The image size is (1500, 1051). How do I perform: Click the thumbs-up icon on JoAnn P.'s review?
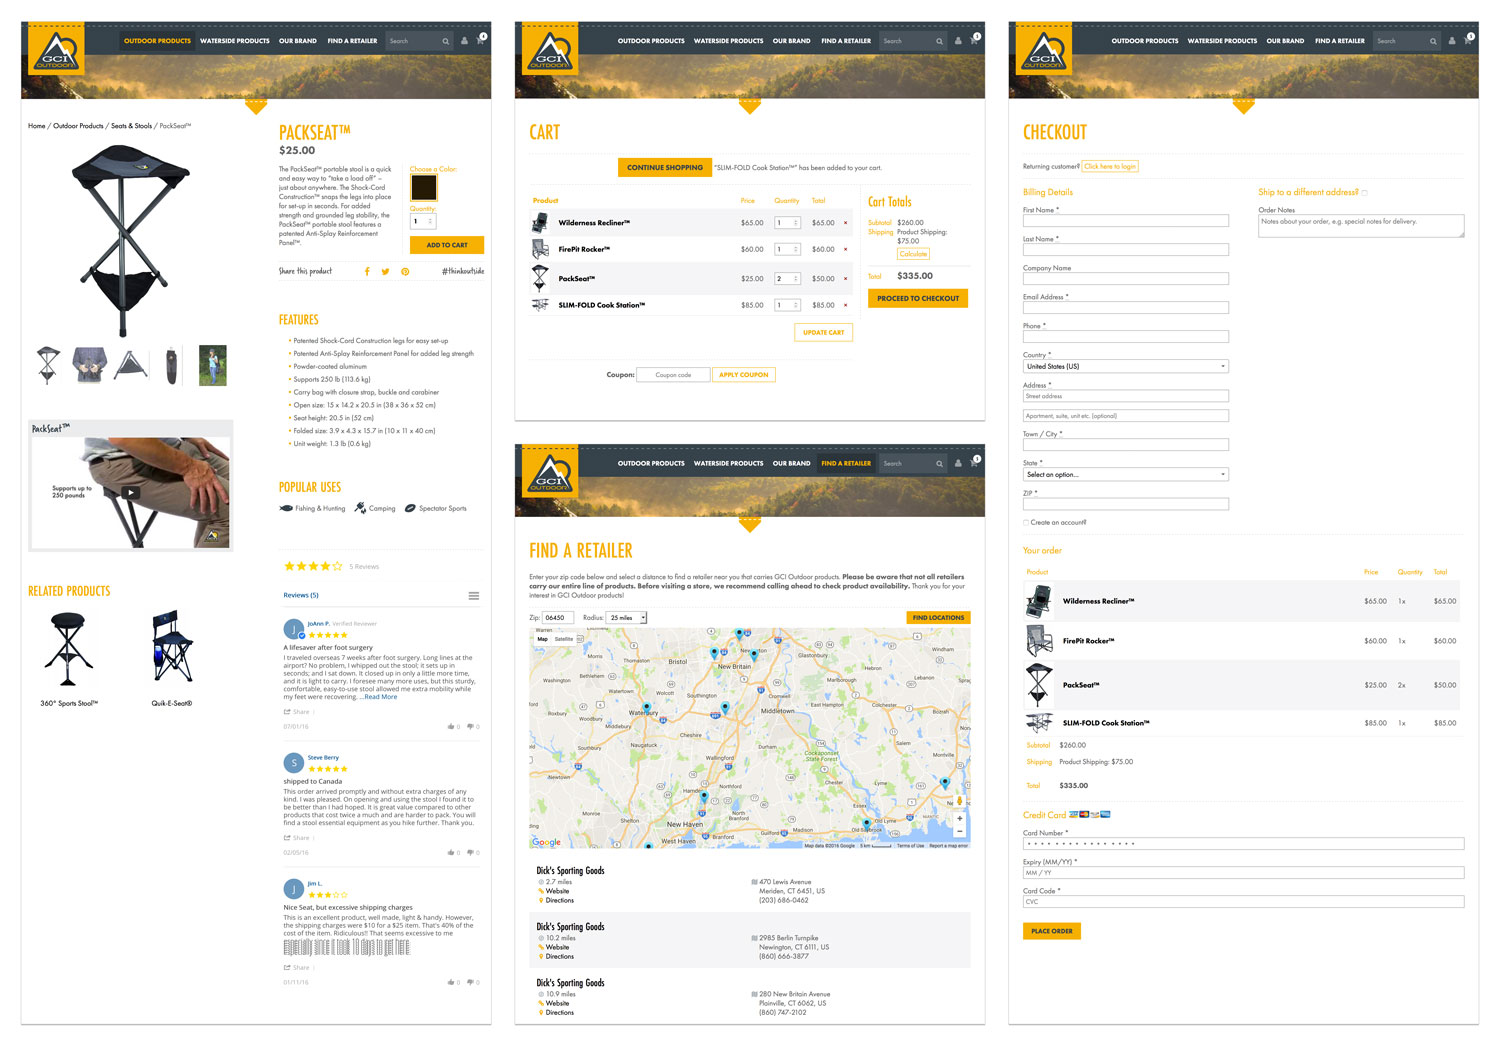(451, 727)
